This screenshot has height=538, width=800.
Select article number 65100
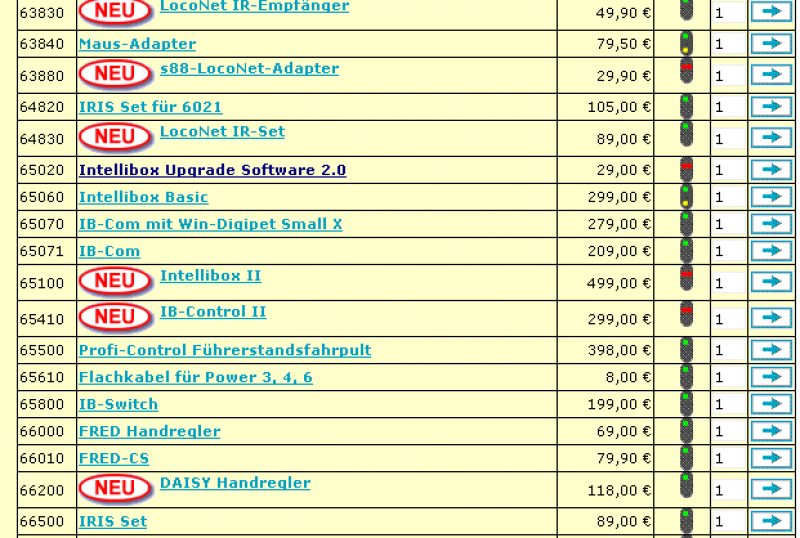[x=42, y=283]
